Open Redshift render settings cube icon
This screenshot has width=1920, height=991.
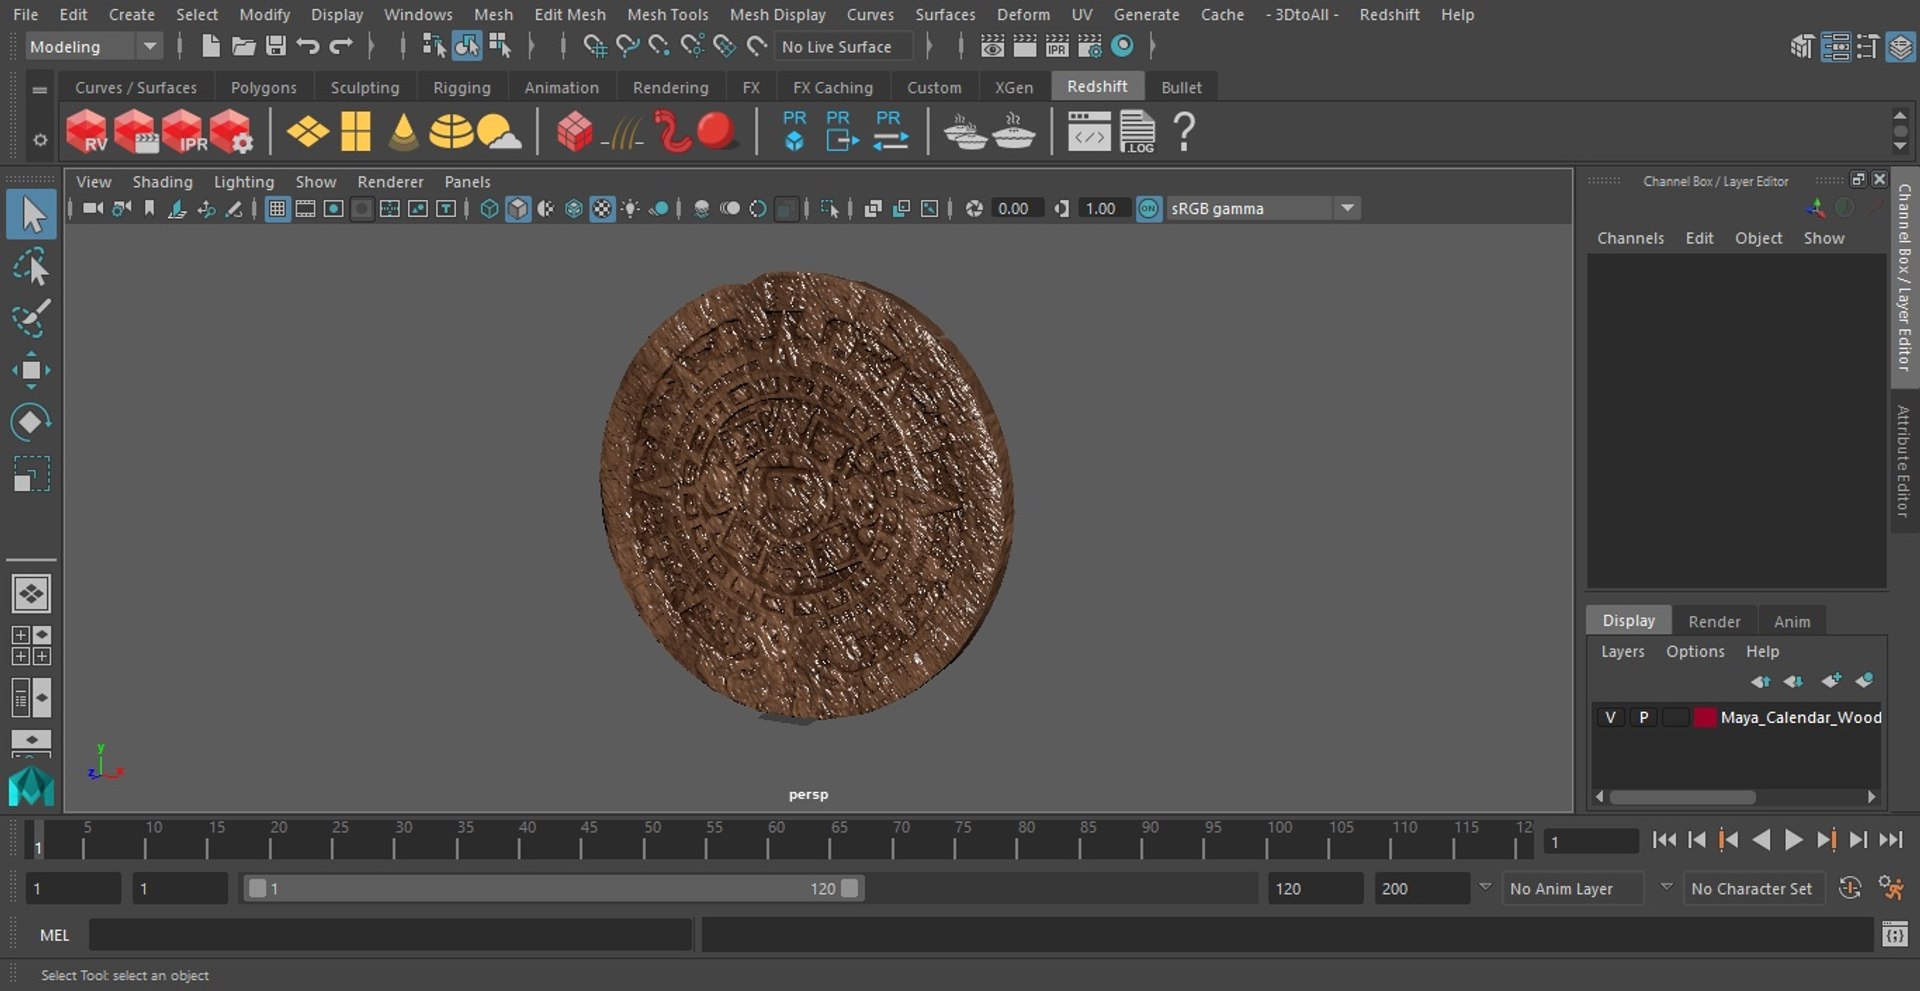coord(231,132)
